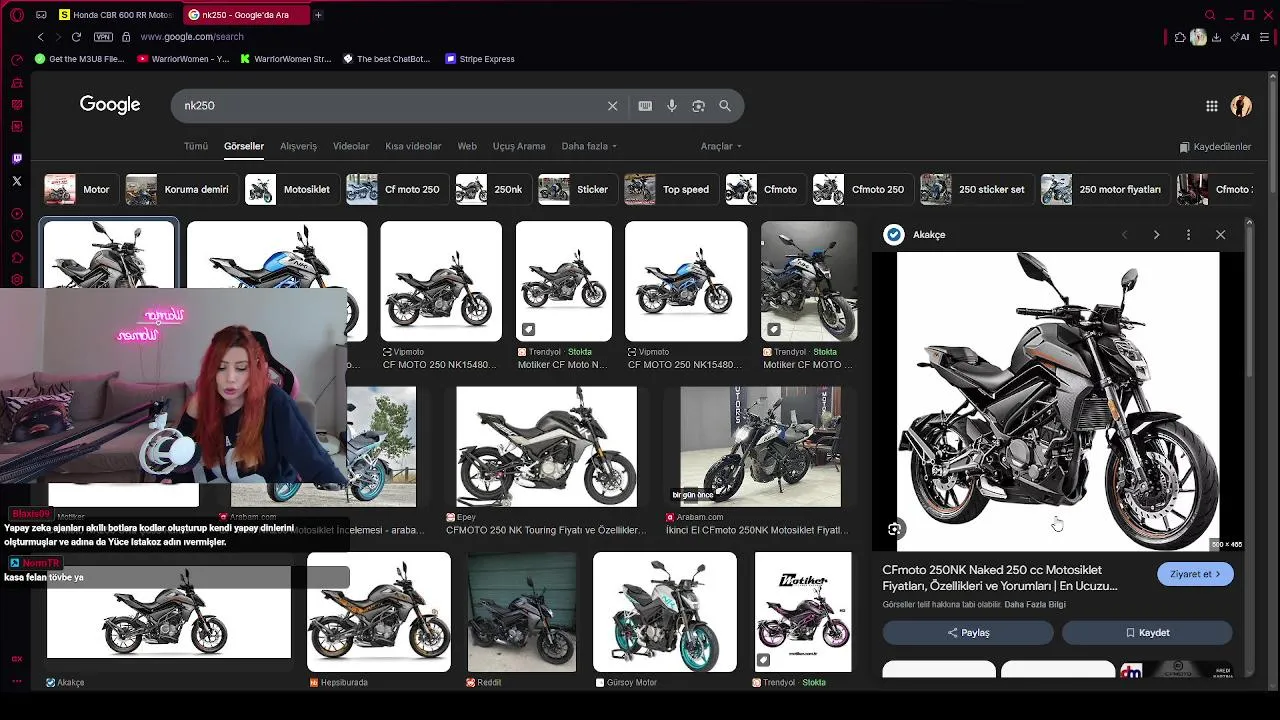Show previous image in preview panel
The height and width of the screenshot is (720, 1280).
[1124, 235]
